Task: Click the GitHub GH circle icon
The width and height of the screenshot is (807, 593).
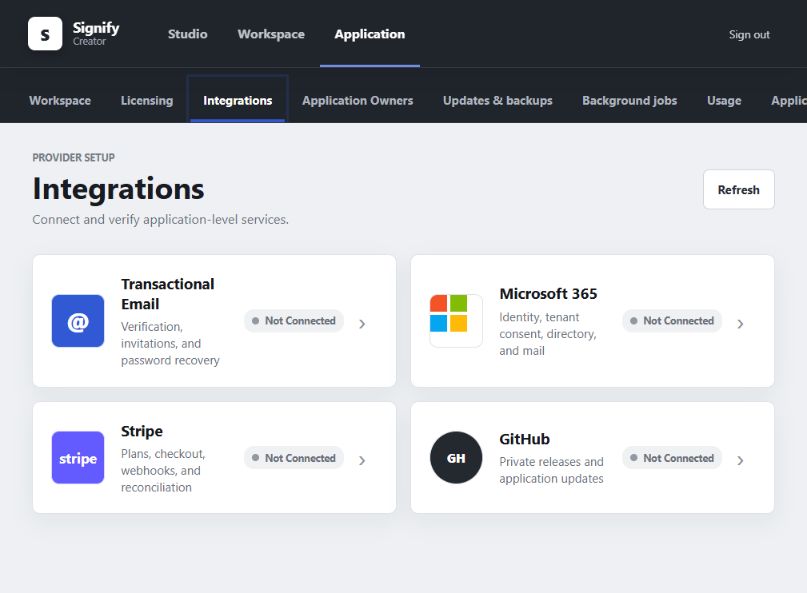Action: click(456, 458)
